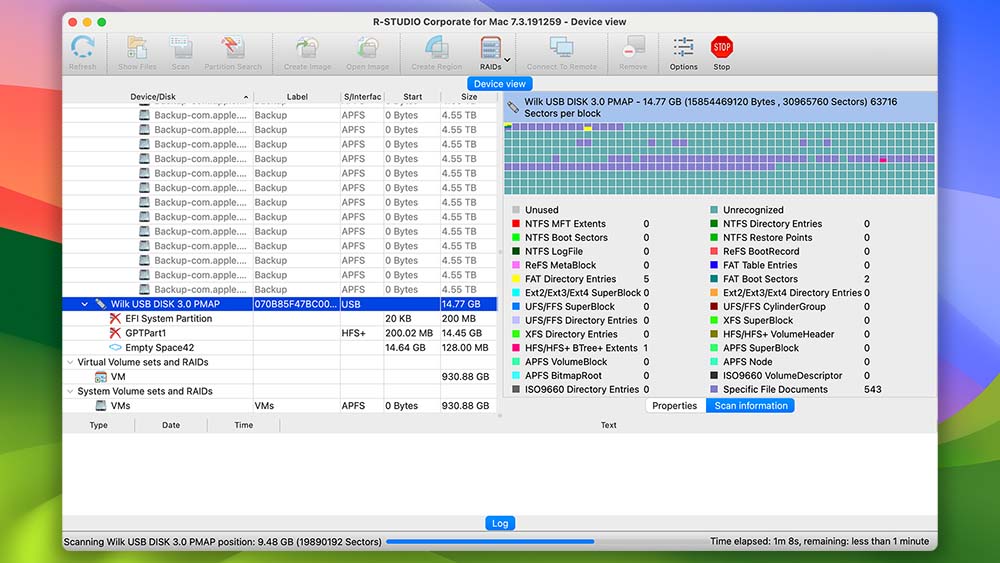Image resolution: width=1000 pixels, height=563 pixels.
Task: Click the Type column header in the log
Action: tap(99, 425)
